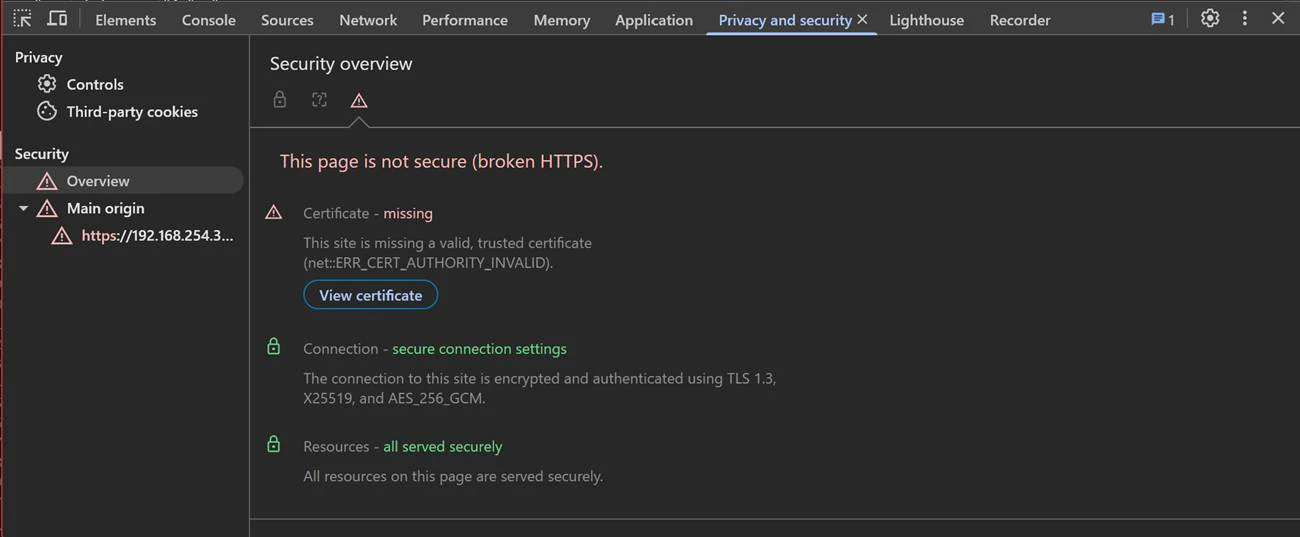Switch to the Recorder tab
The height and width of the screenshot is (537, 1300).
(1020, 20)
